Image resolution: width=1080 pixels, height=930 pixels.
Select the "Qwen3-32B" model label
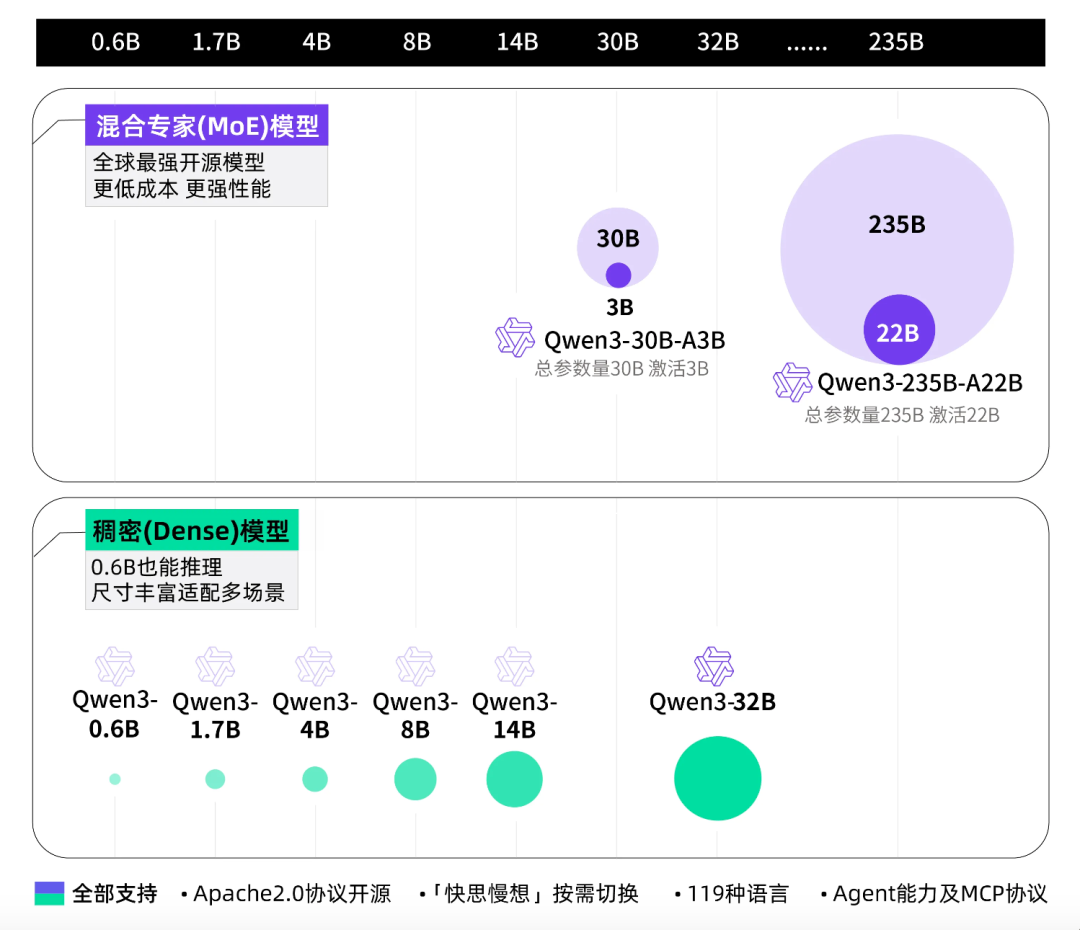(713, 702)
